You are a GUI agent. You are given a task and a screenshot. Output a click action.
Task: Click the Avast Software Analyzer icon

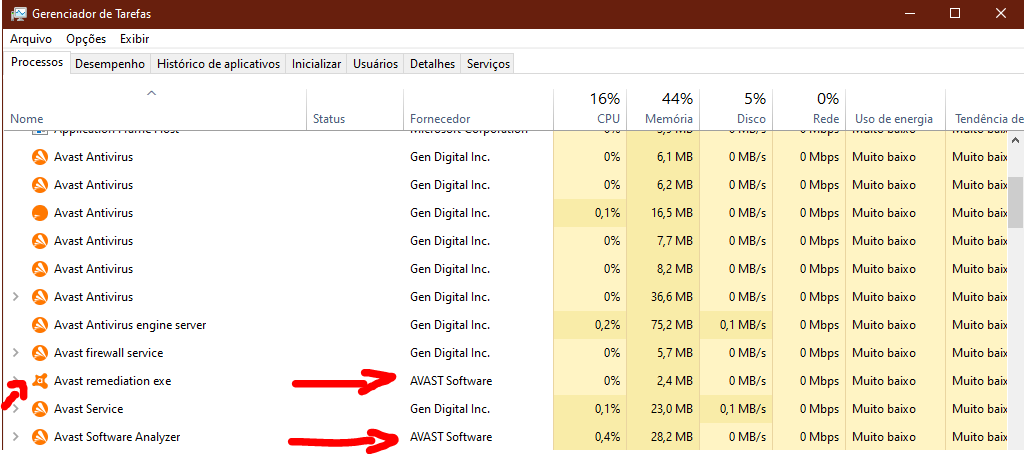pyautogui.click(x=40, y=437)
